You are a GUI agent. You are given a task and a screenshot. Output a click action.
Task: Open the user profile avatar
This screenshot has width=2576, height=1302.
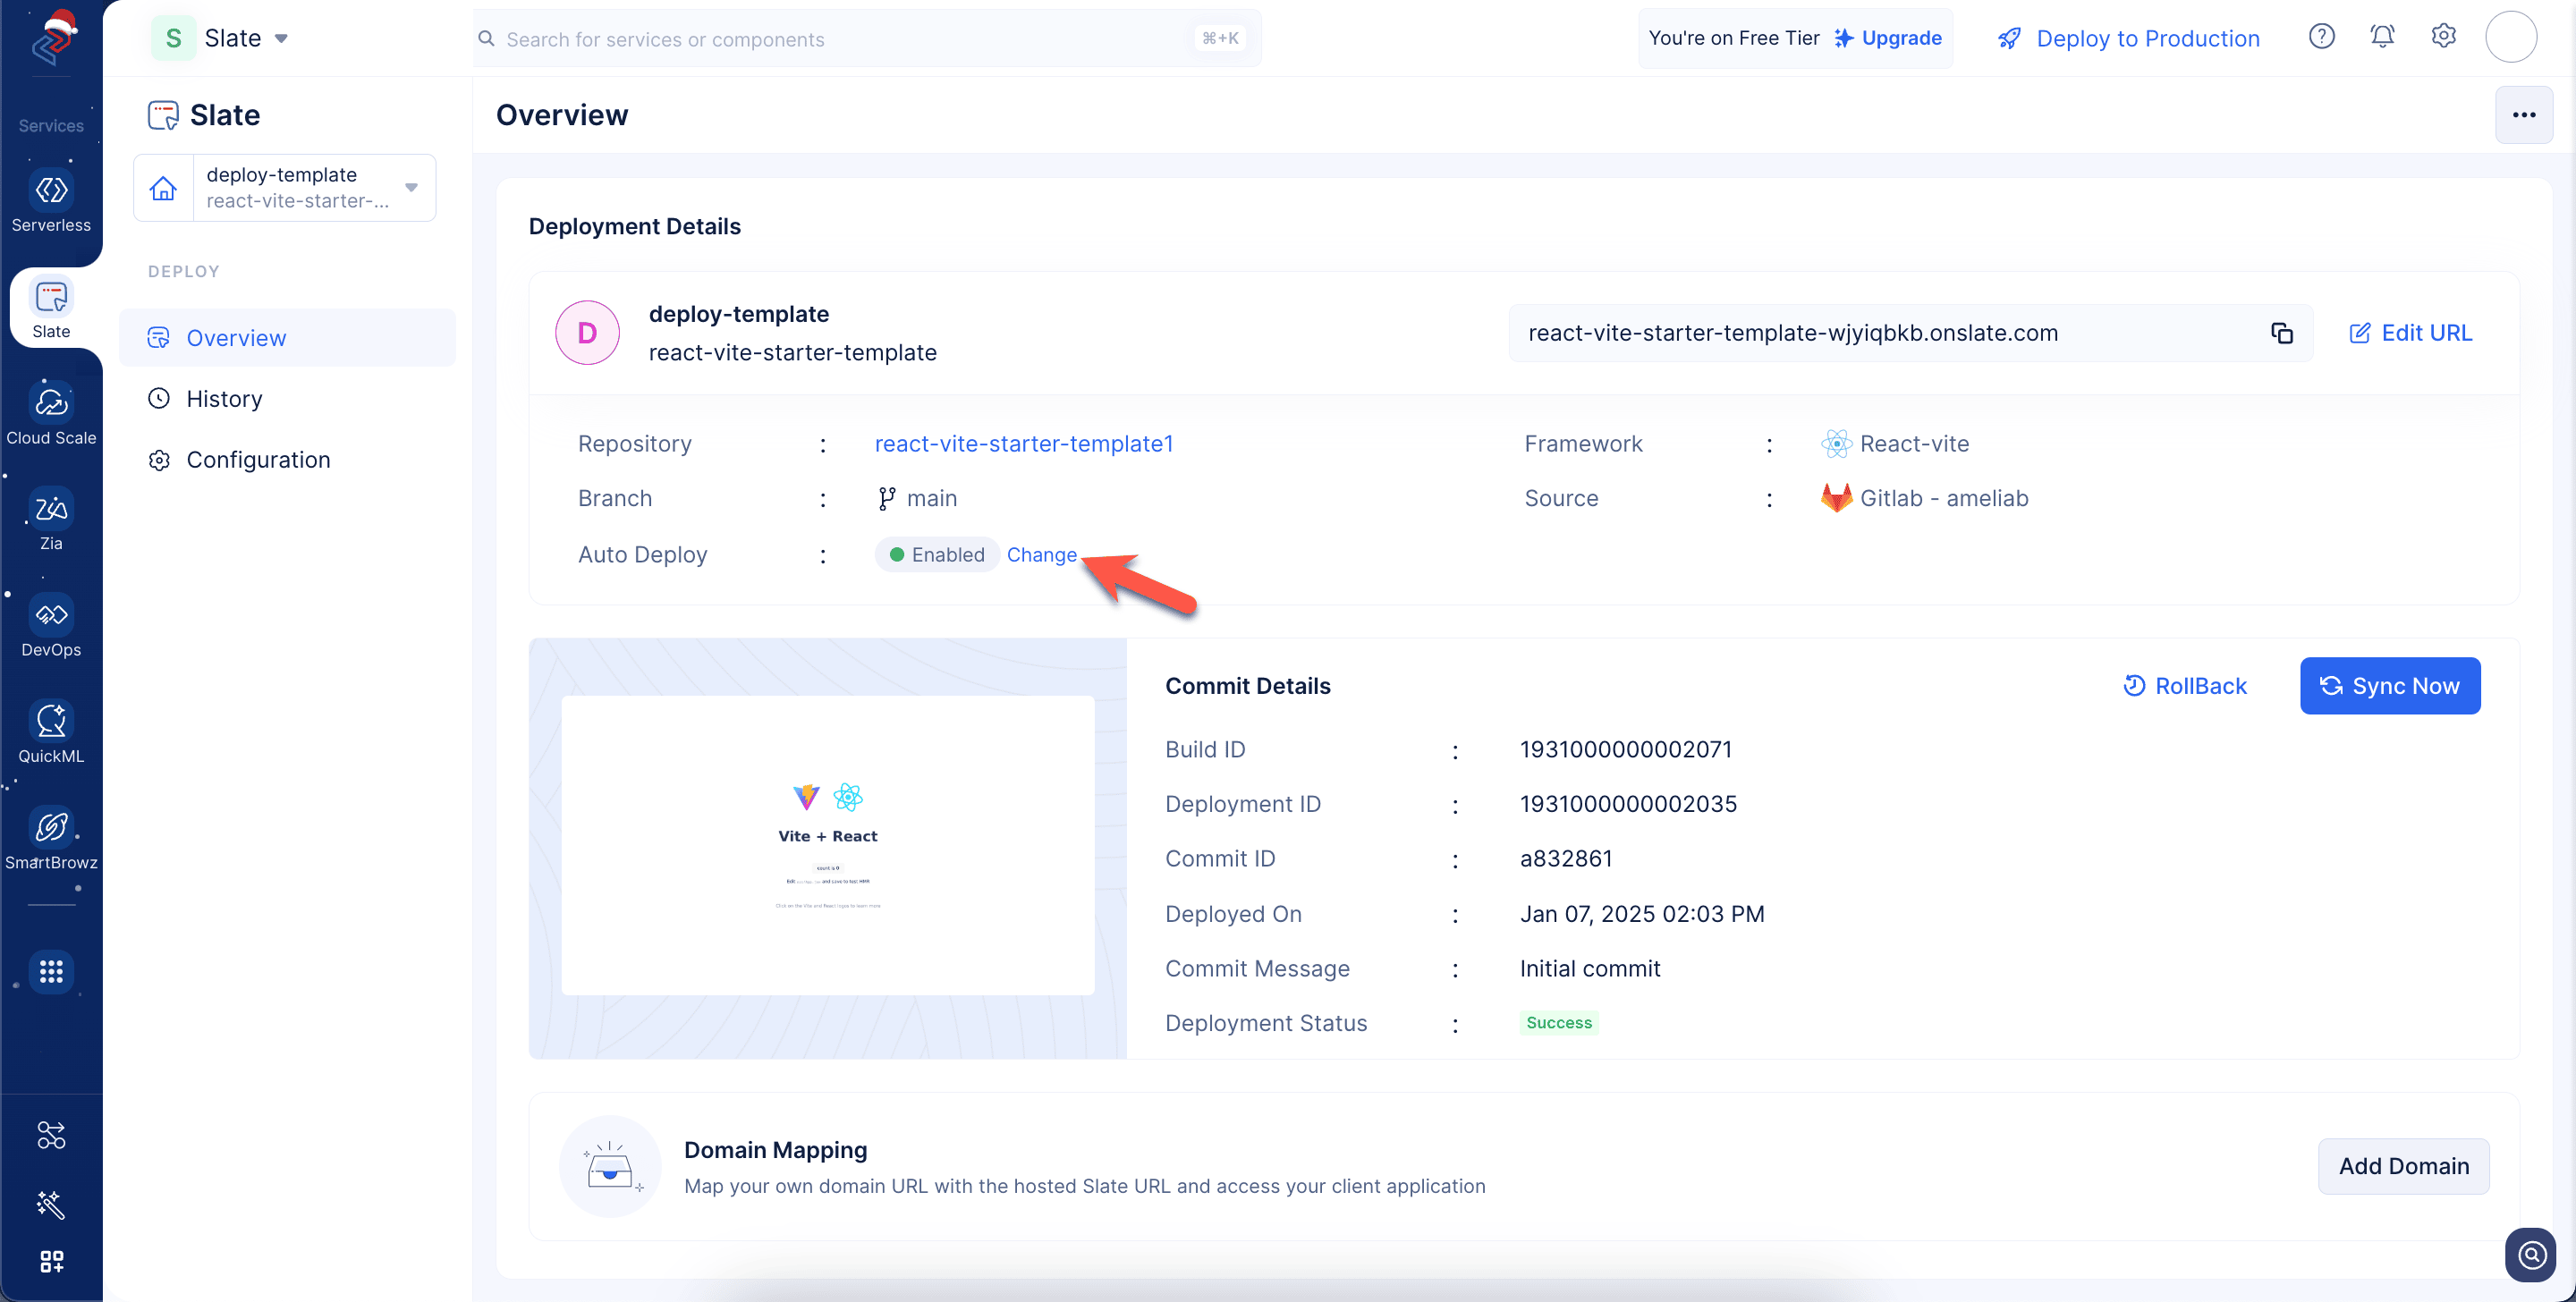(x=2510, y=37)
